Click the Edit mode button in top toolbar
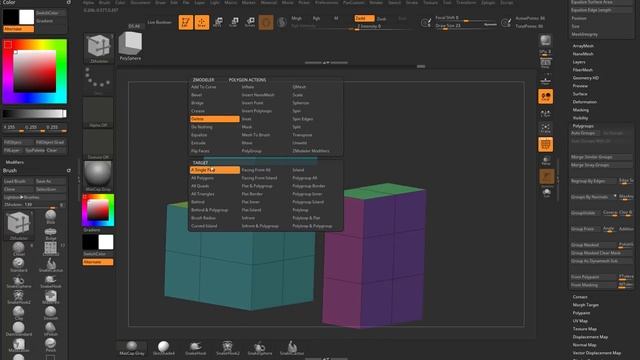This screenshot has height=360, width=640. click(x=186, y=22)
